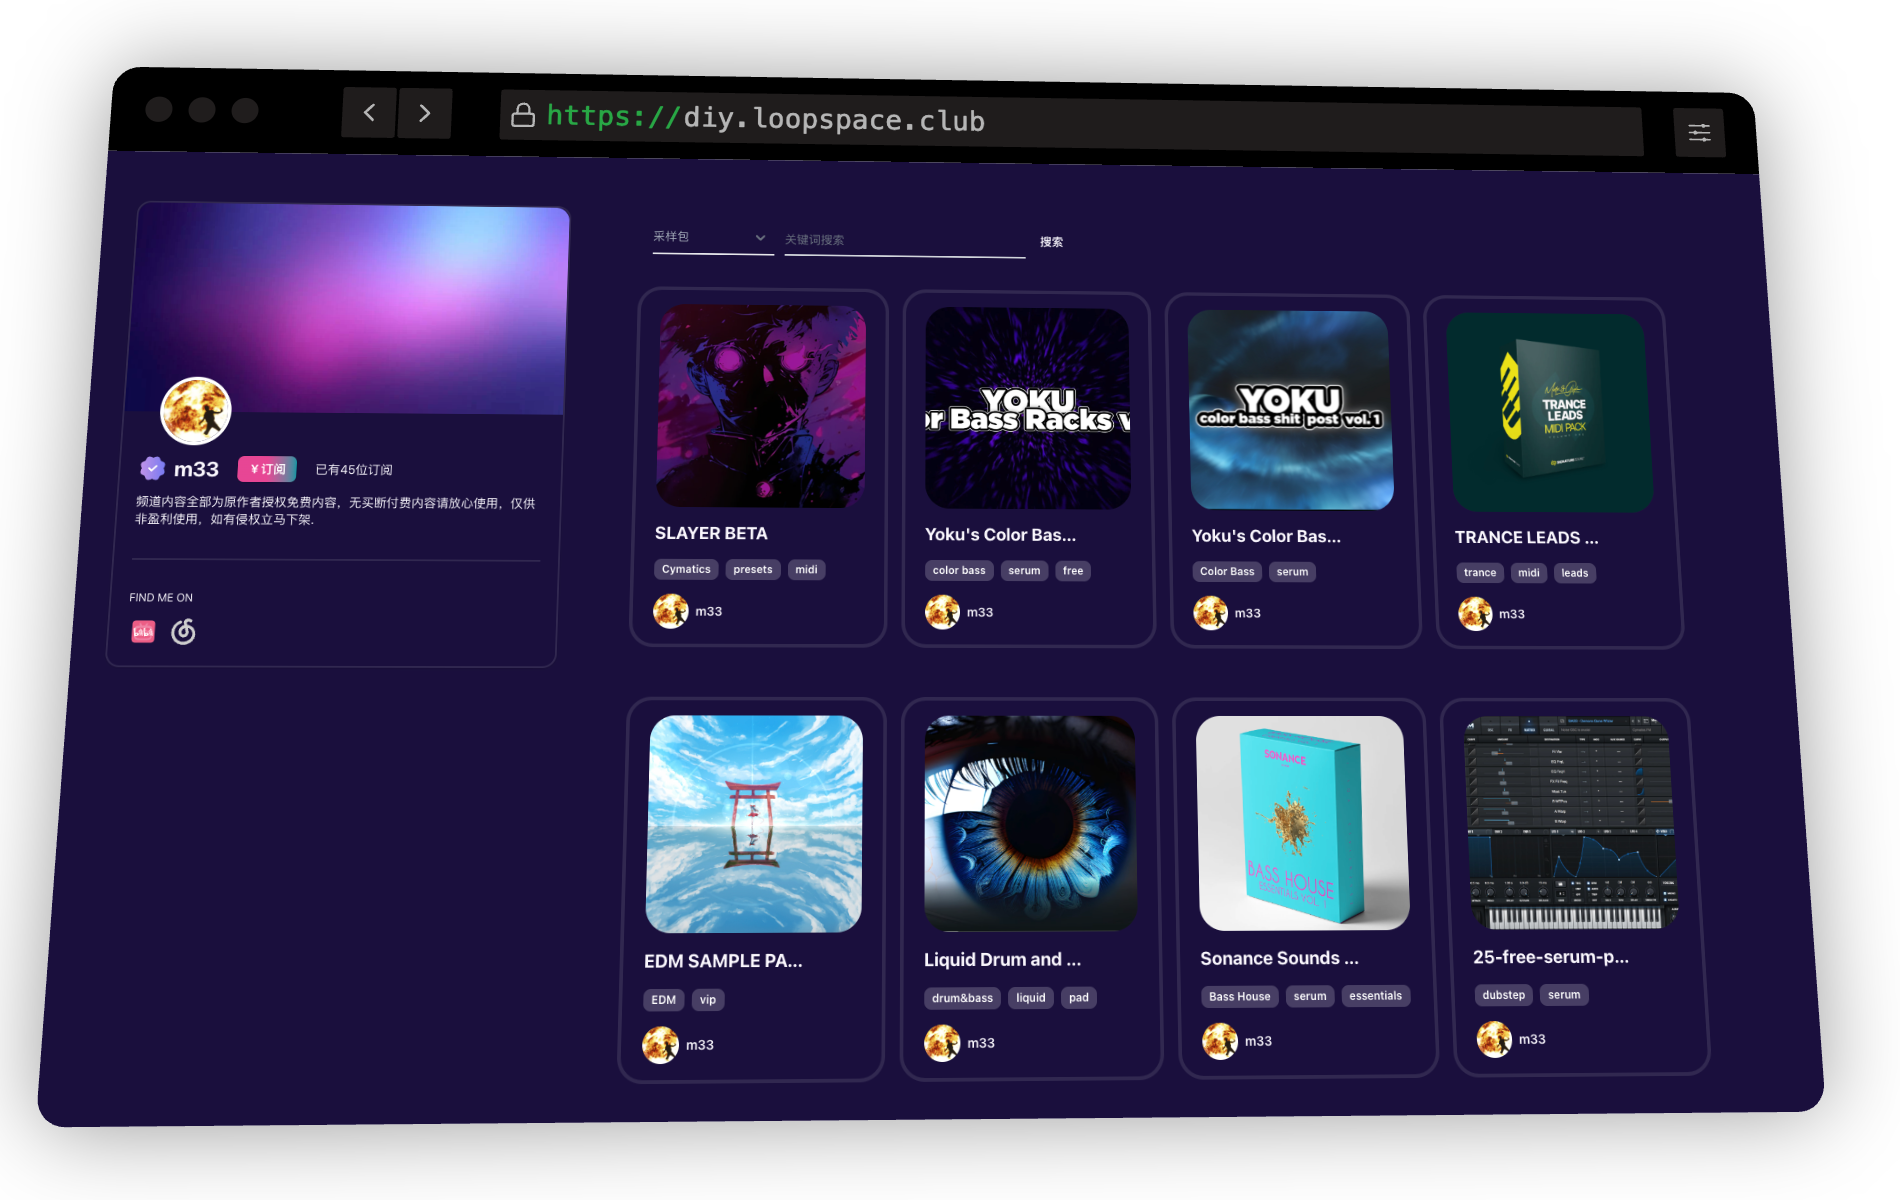Toggle the 'free' tag on Yoku's Color Bass pack

(x=1072, y=570)
